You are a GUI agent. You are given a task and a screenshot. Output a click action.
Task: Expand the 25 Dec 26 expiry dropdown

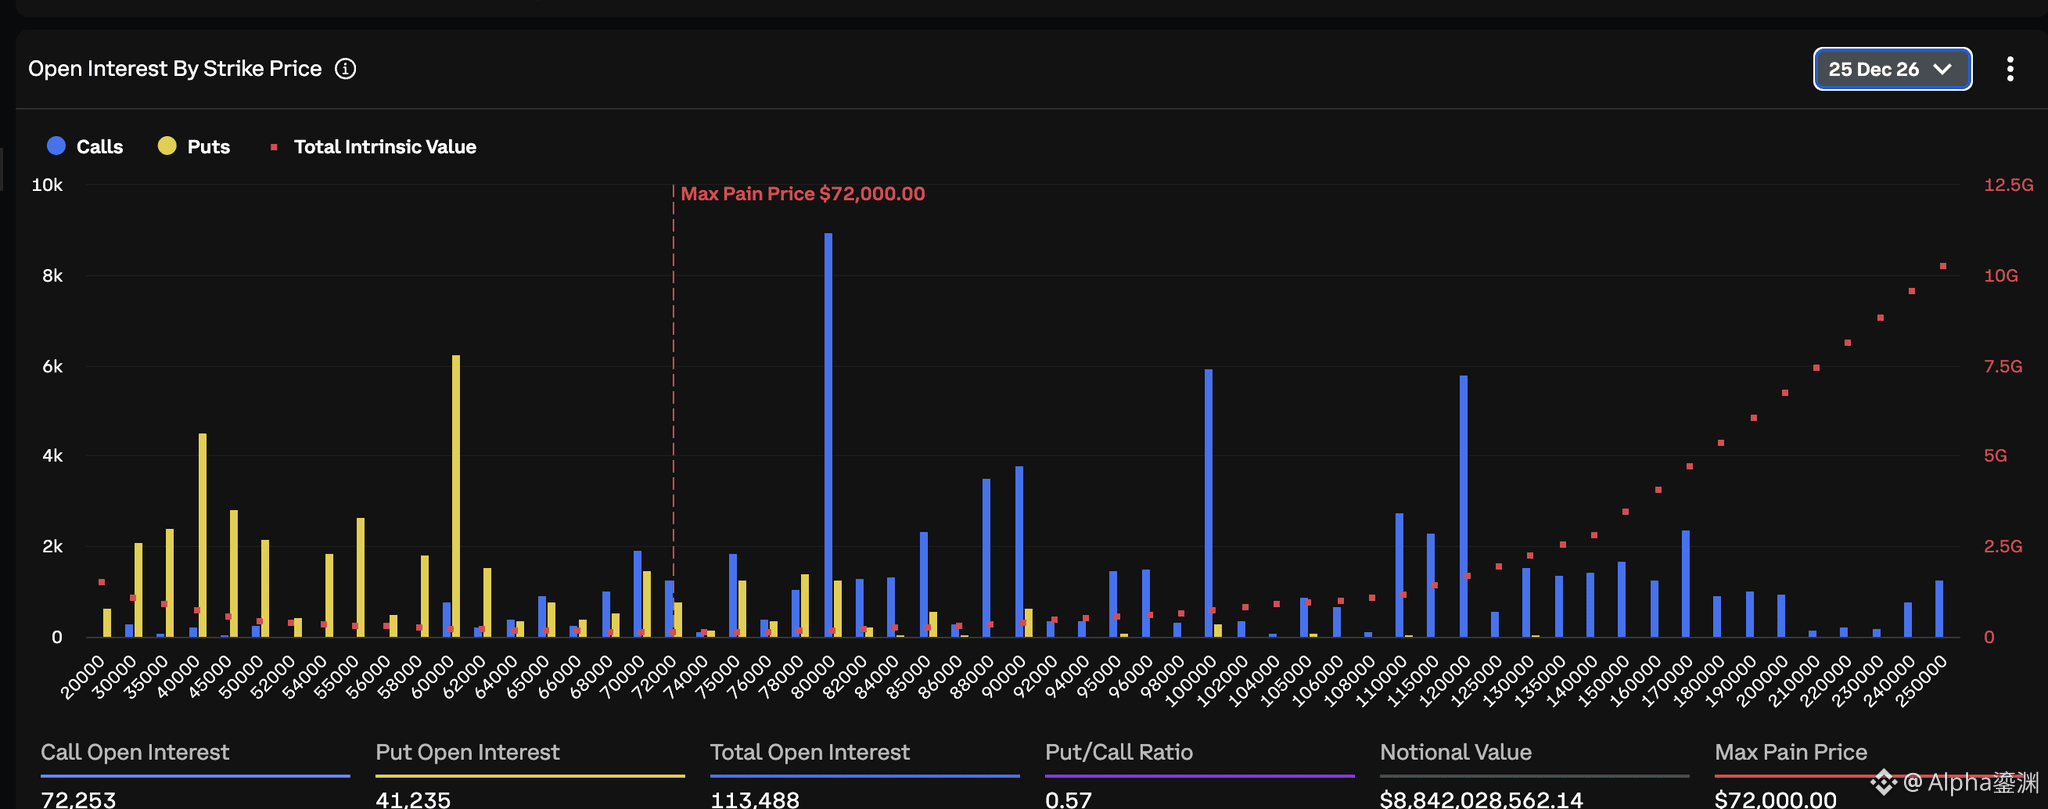pos(1892,69)
